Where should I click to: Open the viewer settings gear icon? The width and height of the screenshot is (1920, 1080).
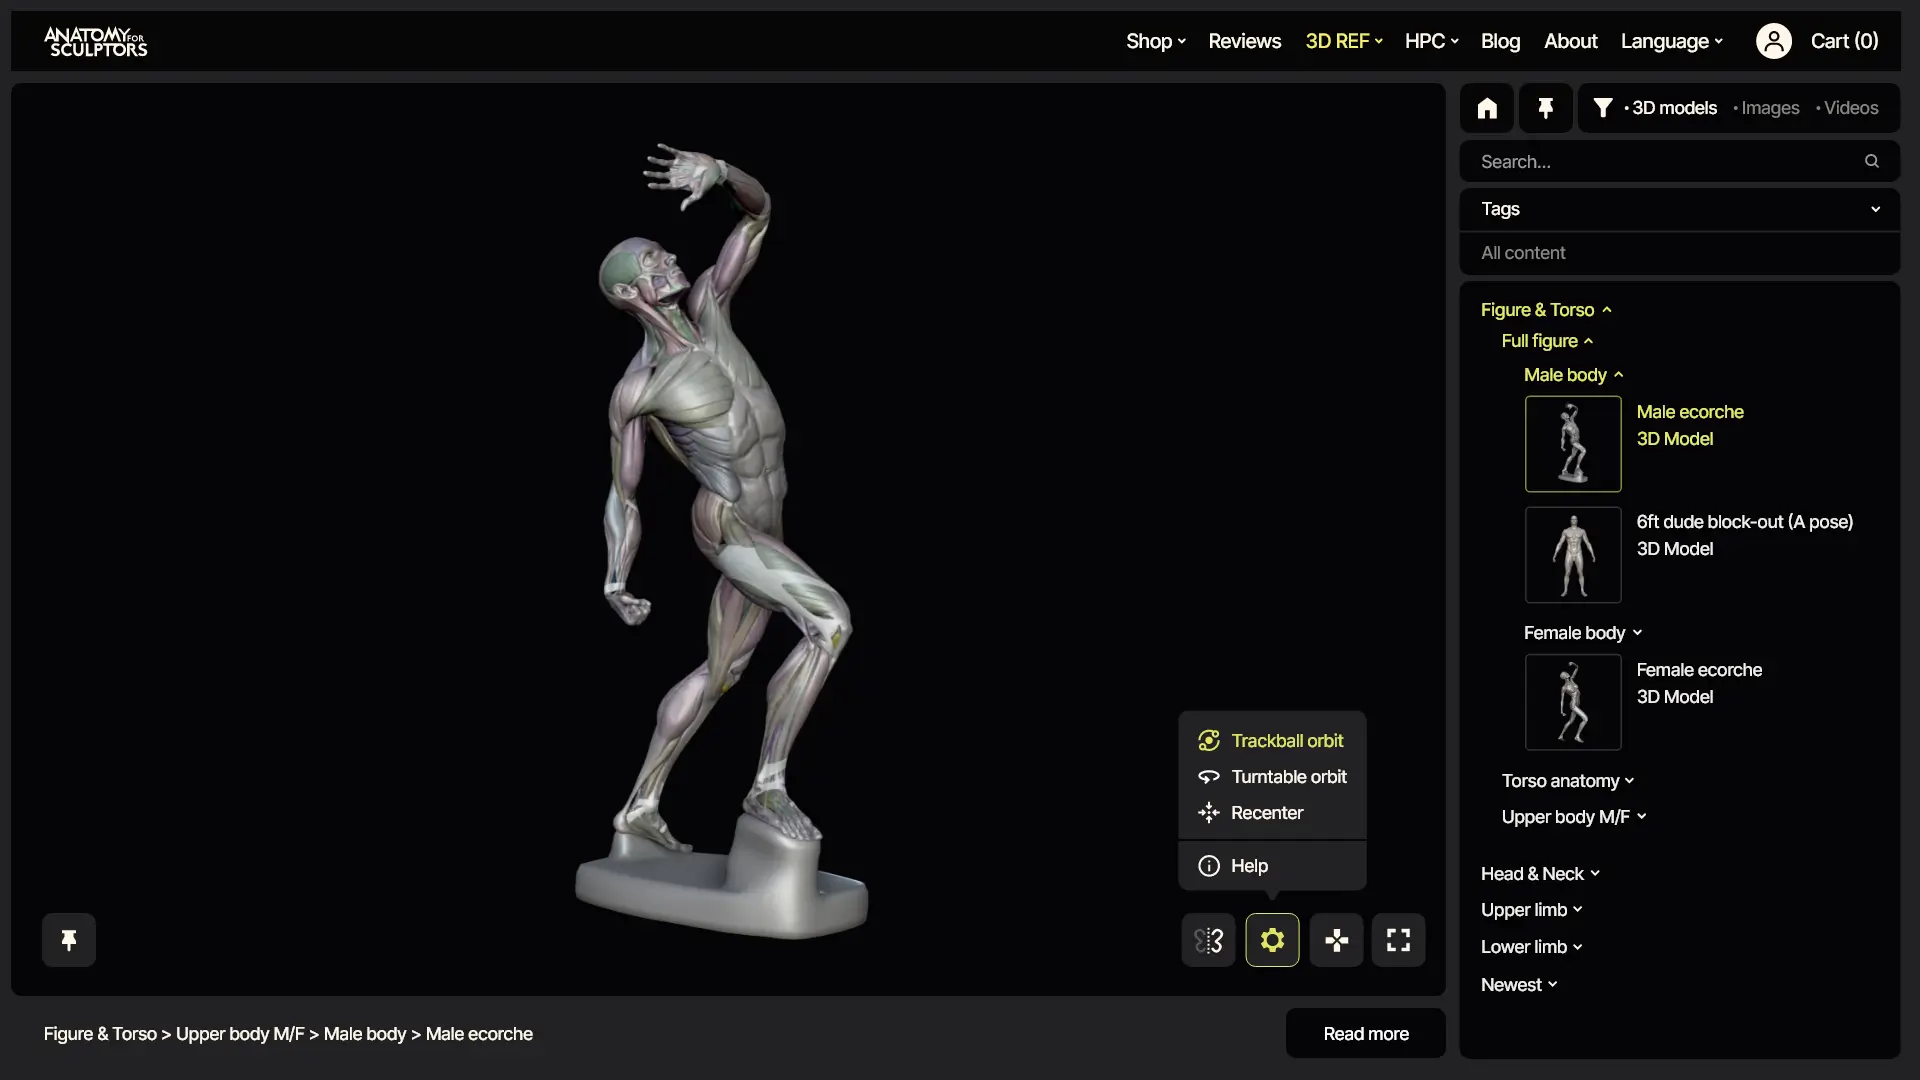1272,940
